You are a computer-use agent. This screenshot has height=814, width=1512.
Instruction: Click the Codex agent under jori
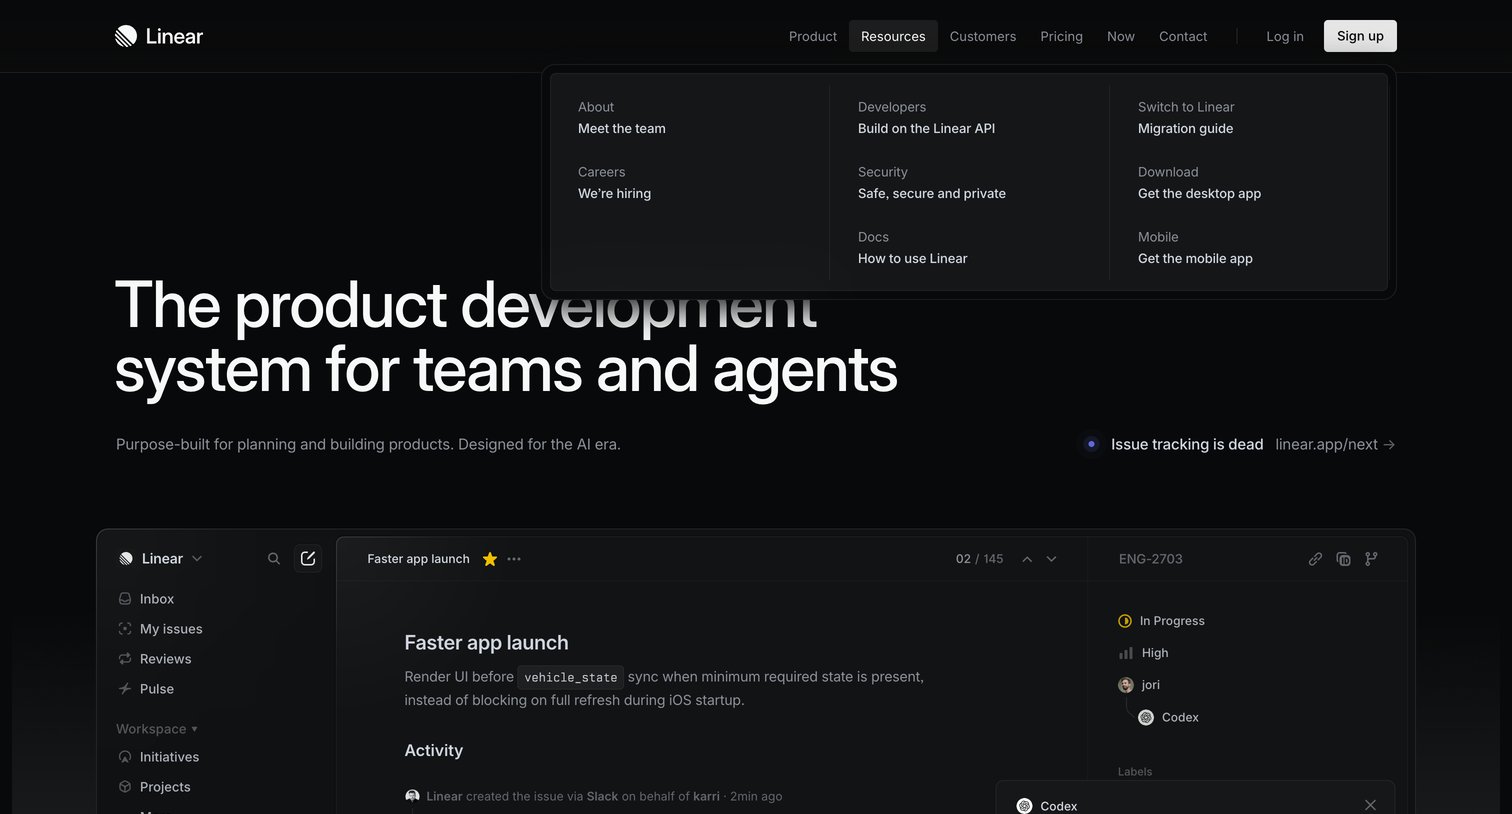[1169, 717]
